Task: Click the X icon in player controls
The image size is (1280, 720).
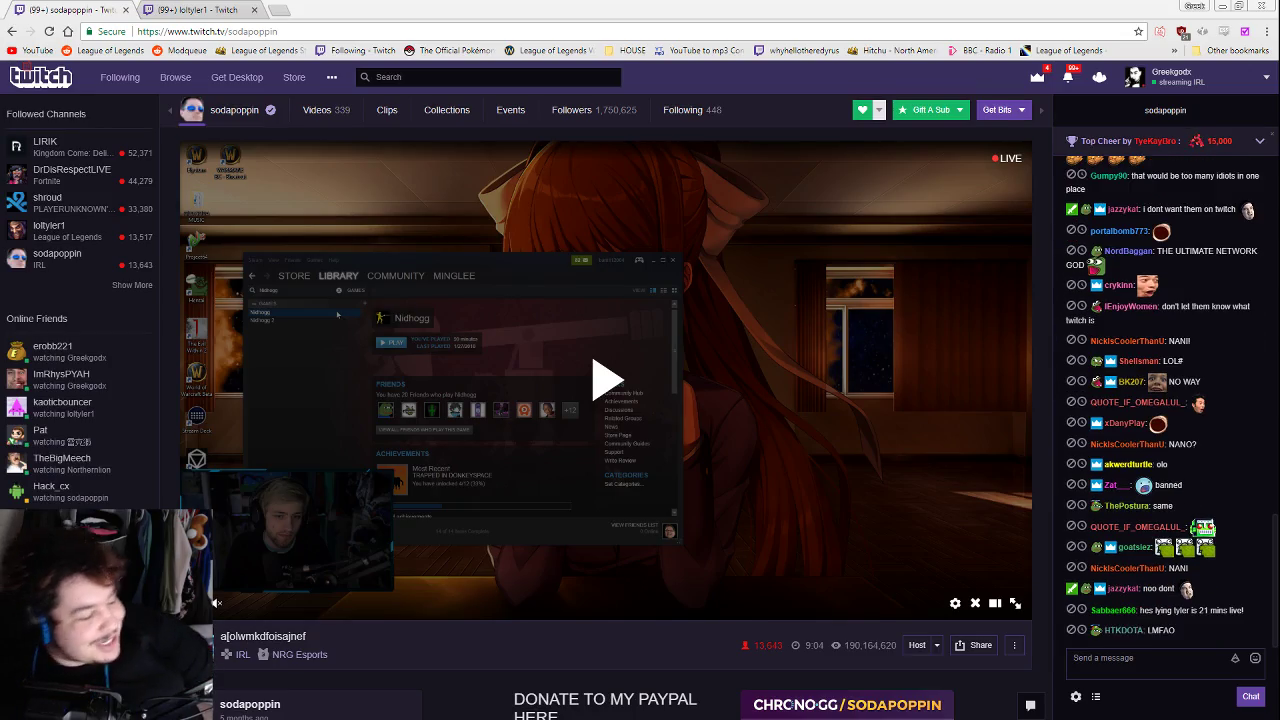Action: (975, 603)
